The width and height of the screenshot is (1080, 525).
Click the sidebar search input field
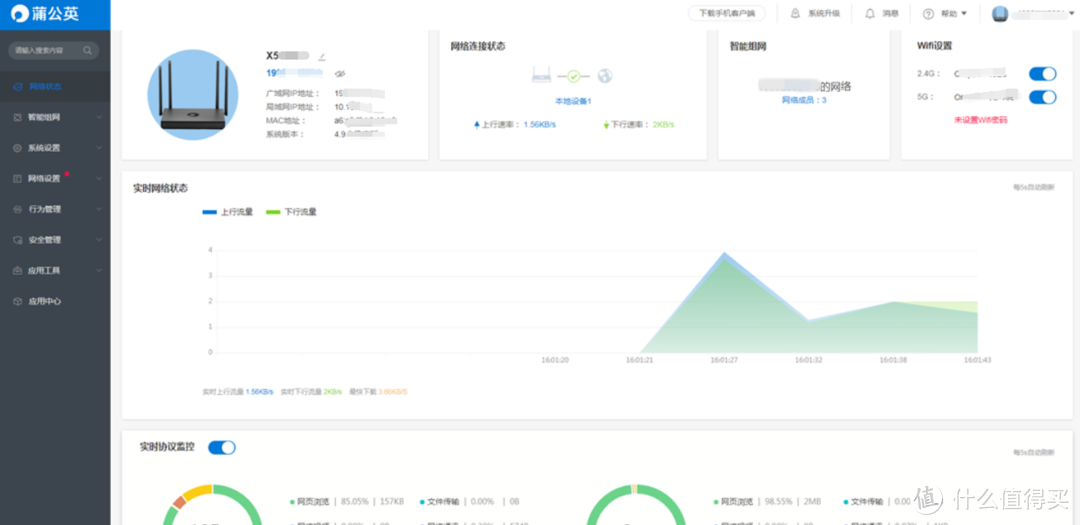(45, 50)
